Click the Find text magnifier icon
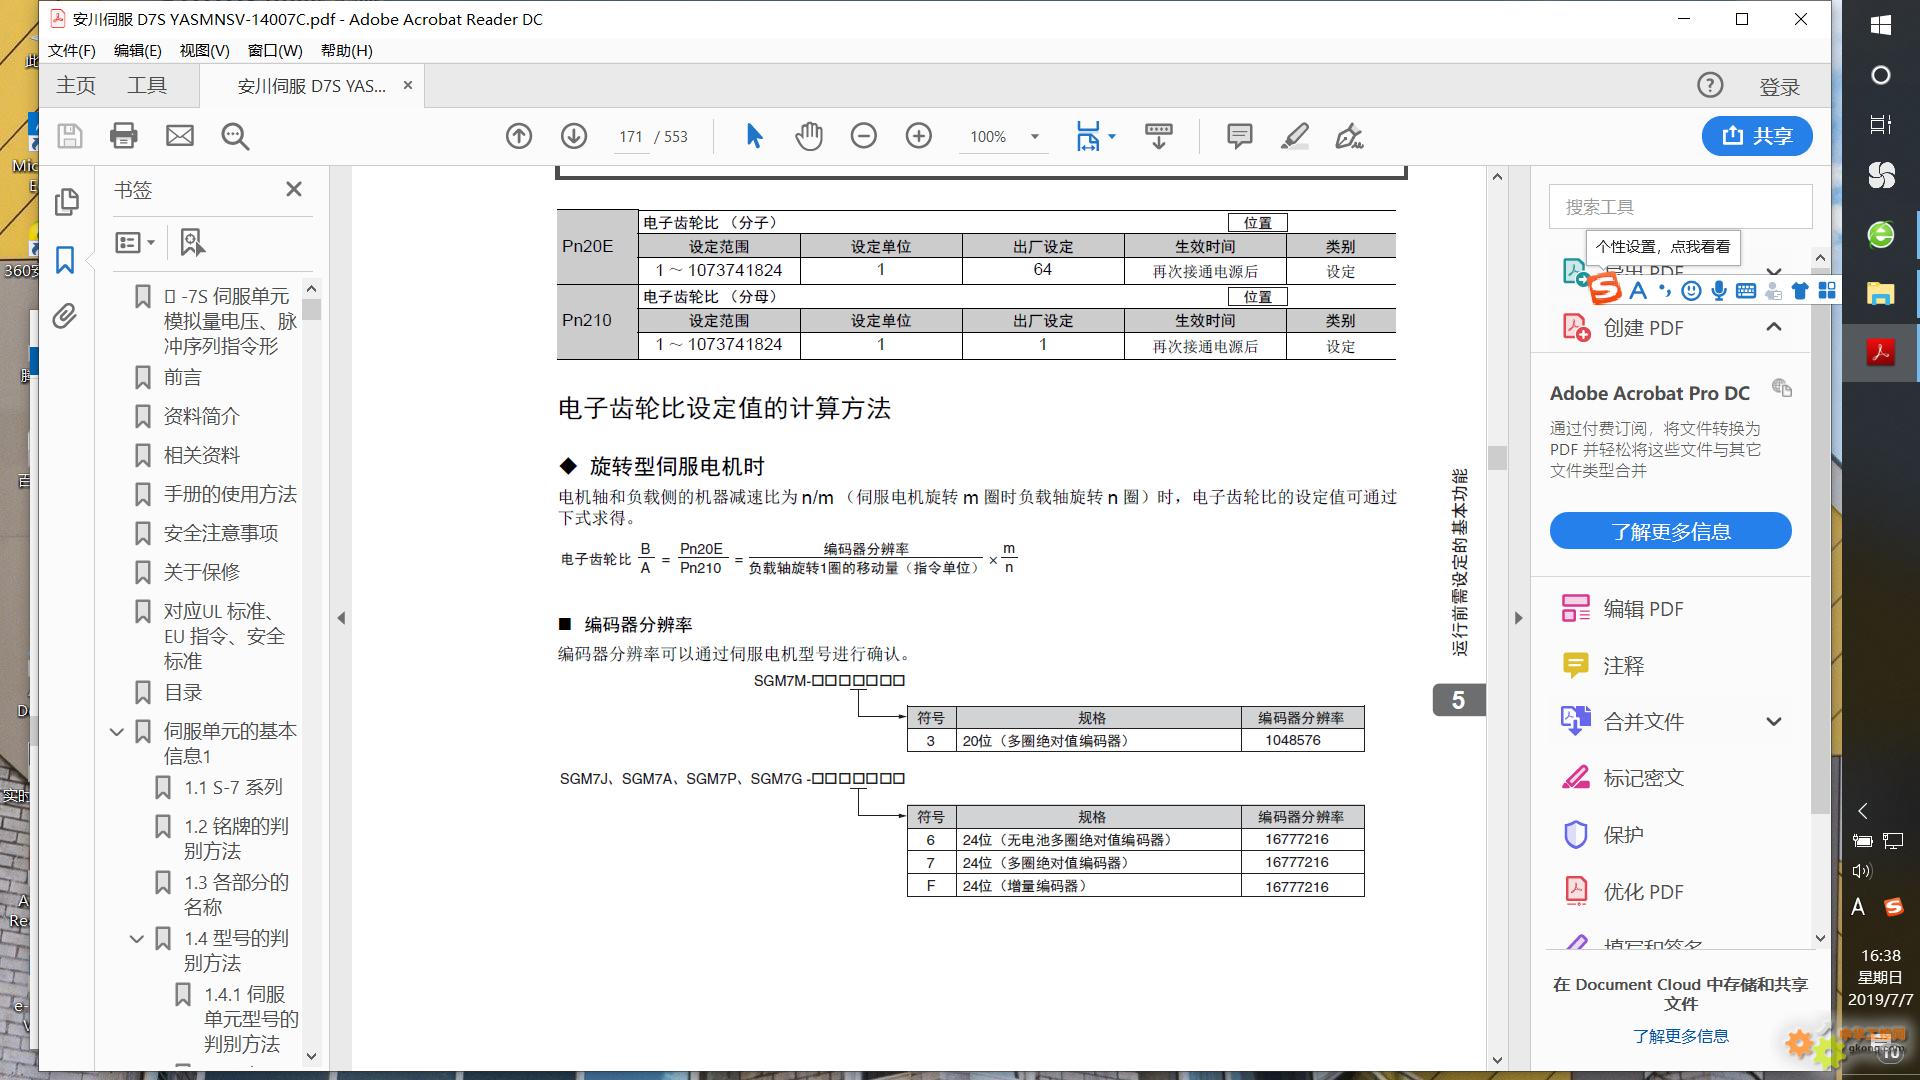This screenshot has width=1920, height=1080. click(x=236, y=136)
